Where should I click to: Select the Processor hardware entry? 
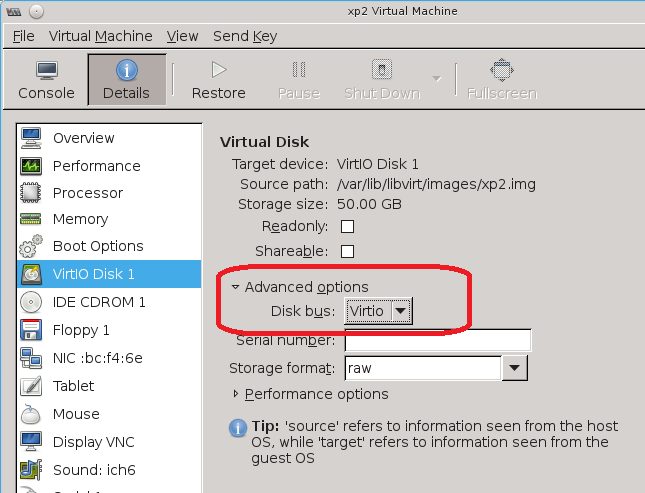point(87,193)
